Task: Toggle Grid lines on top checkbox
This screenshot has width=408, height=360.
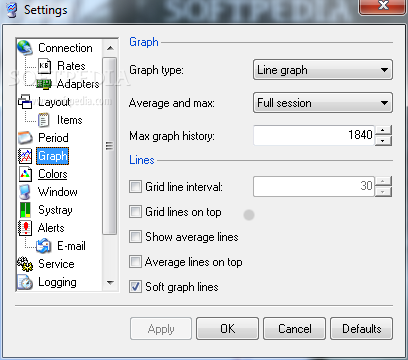Action: pos(135,211)
